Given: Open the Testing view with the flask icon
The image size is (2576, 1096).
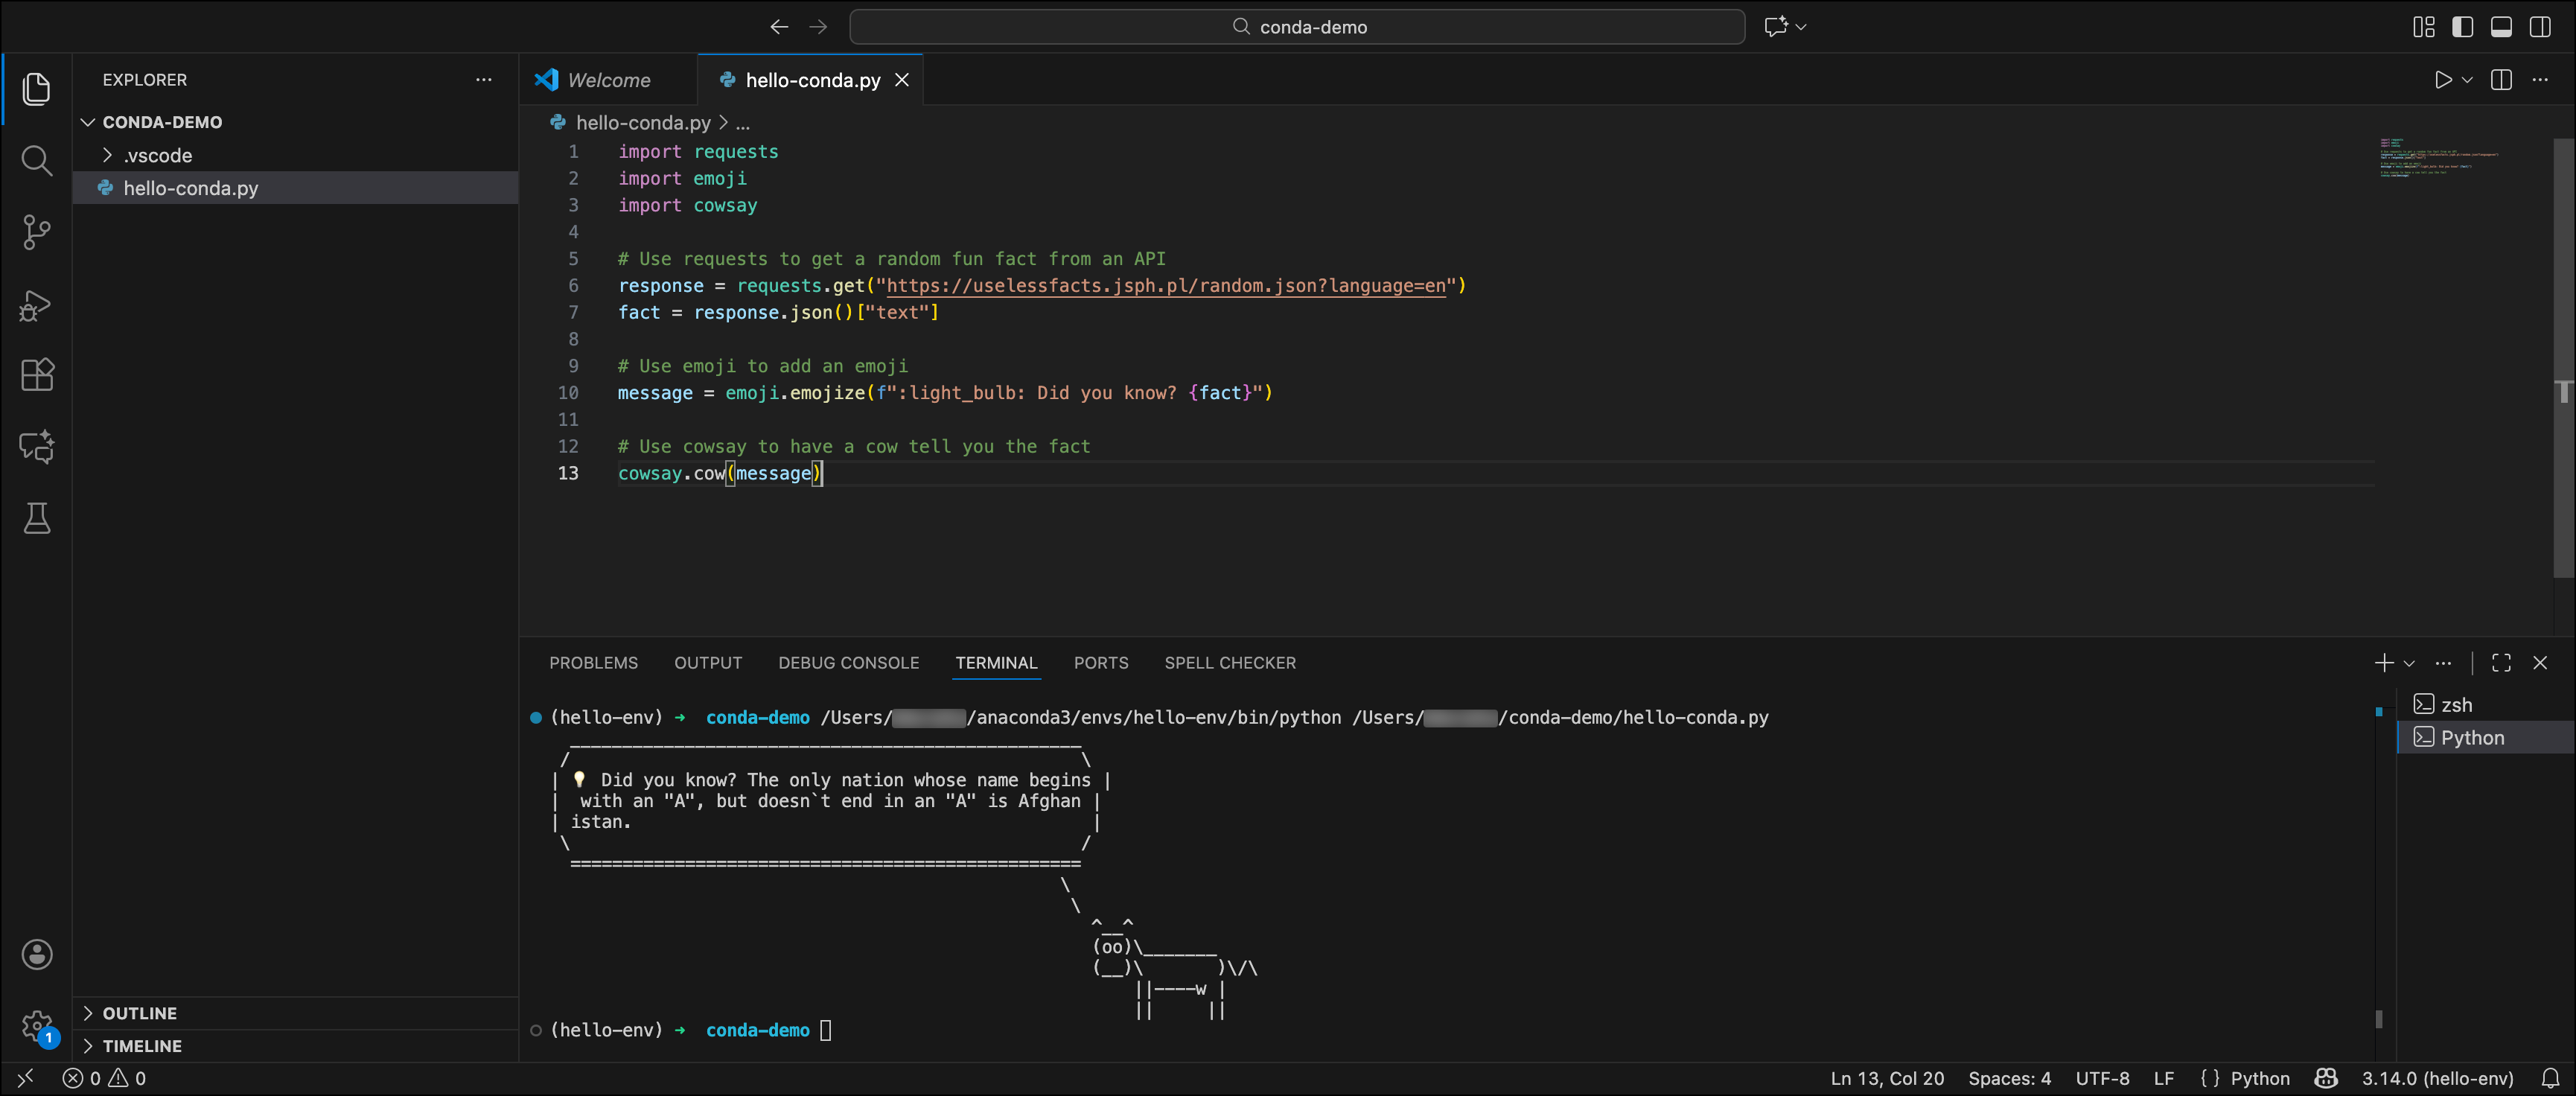Looking at the screenshot, I should click(37, 518).
